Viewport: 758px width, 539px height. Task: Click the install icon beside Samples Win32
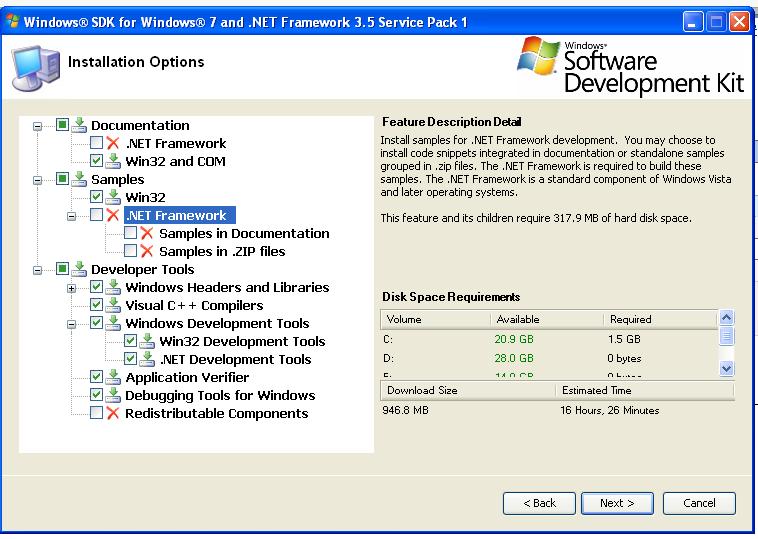pyautogui.click(x=113, y=197)
